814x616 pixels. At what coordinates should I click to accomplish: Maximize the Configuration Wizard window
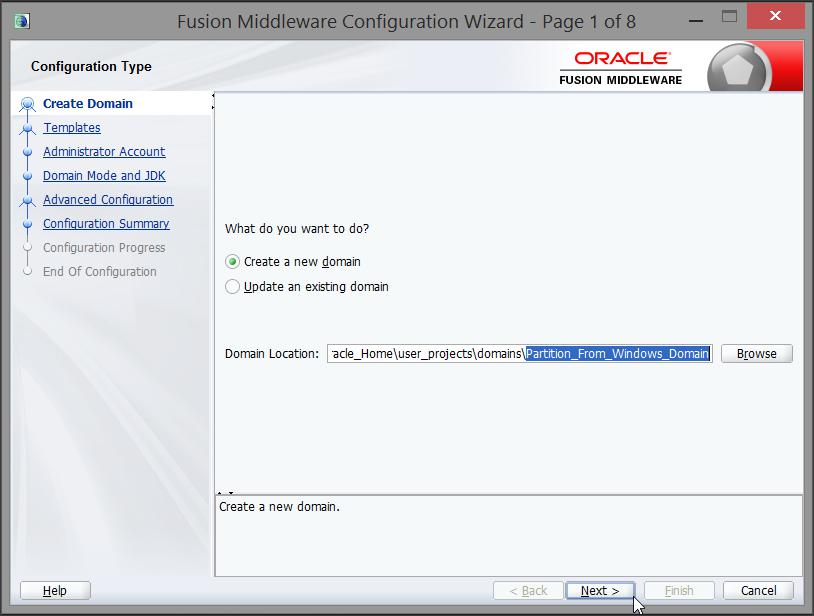(729, 17)
